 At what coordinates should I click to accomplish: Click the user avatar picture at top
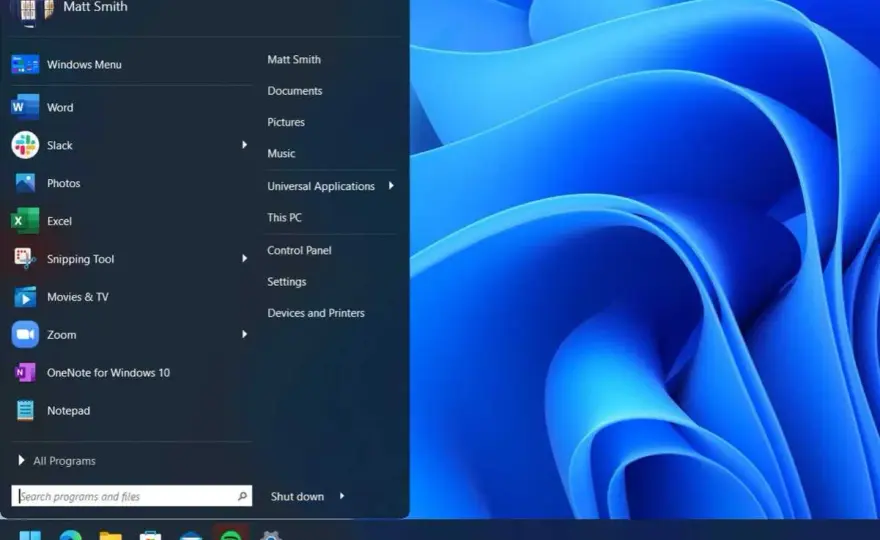[x=33, y=10]
